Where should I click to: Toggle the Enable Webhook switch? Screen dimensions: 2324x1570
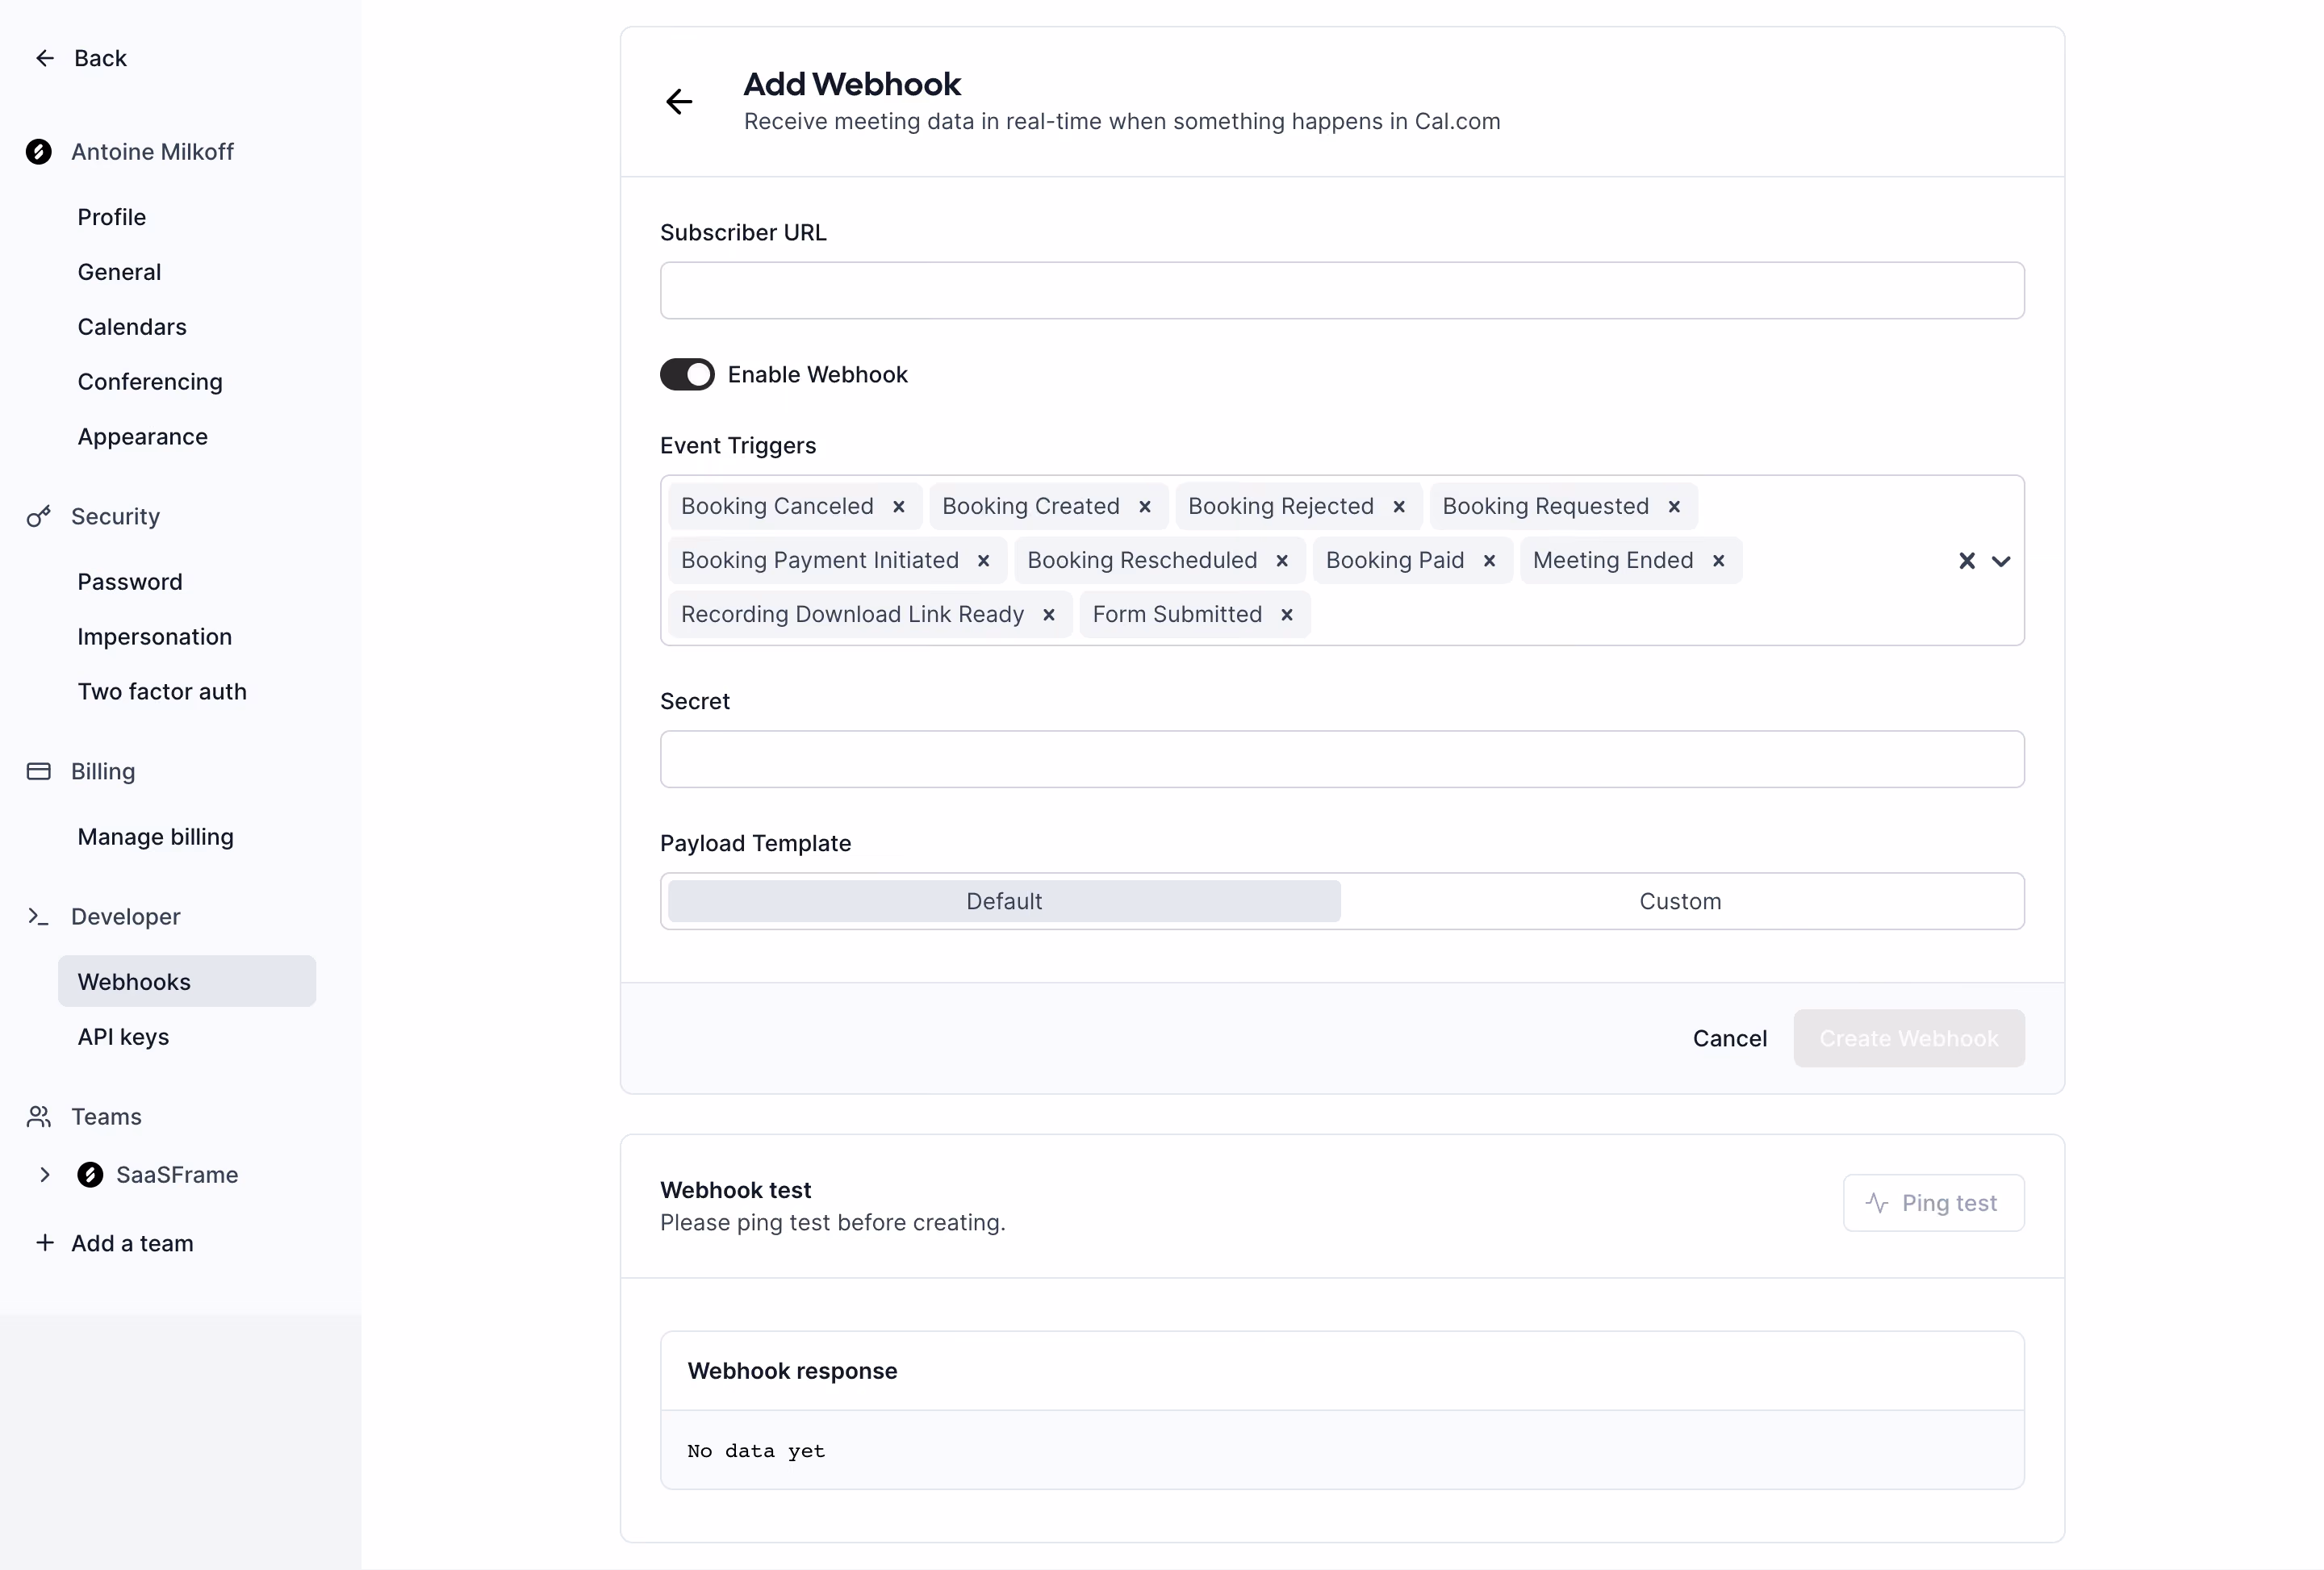coord(687,375)
